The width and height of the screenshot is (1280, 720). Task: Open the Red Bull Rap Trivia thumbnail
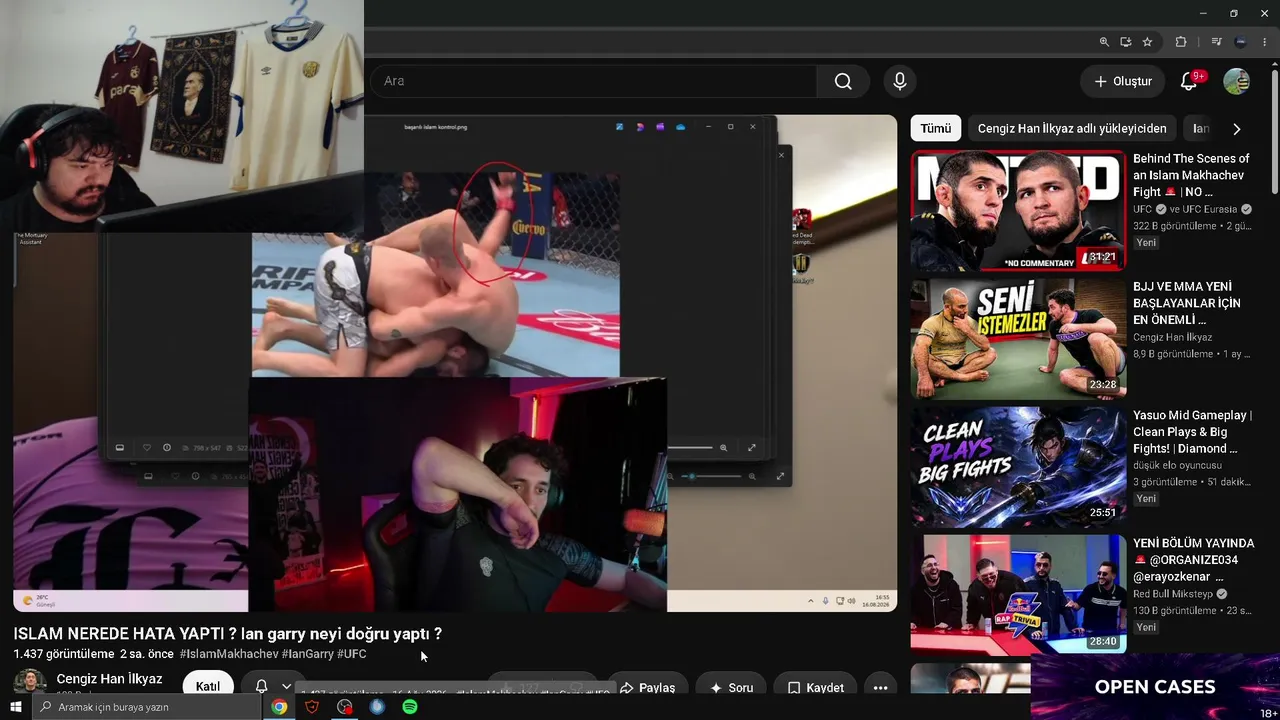1018,594
